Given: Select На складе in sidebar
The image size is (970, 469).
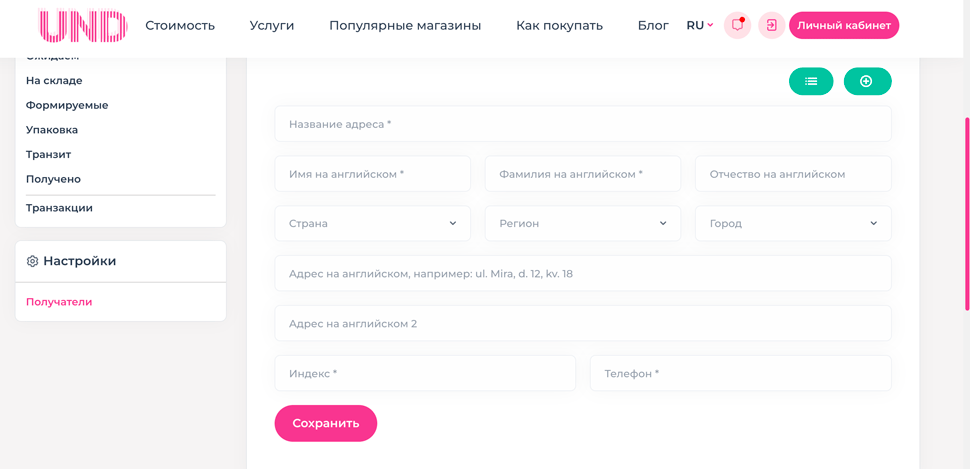Looking at the screenshot, I should tap(54, 80).
